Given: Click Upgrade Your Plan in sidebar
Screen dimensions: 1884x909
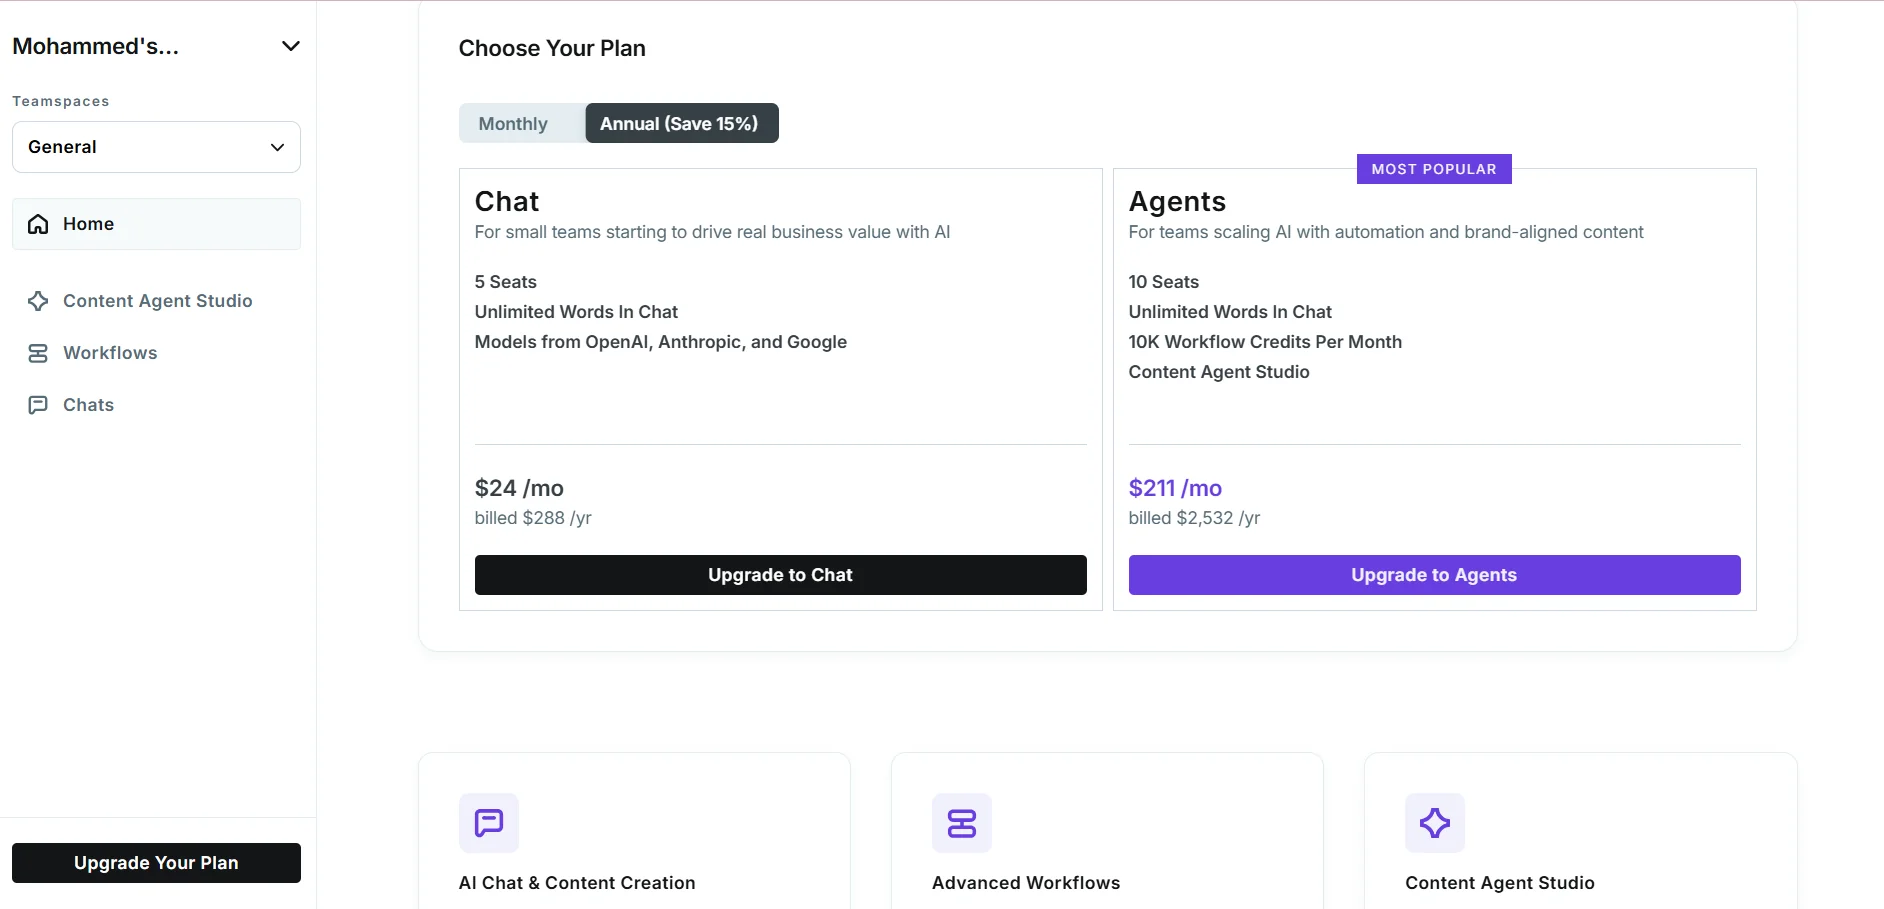Looking at the screenshot, I should 156,863.
